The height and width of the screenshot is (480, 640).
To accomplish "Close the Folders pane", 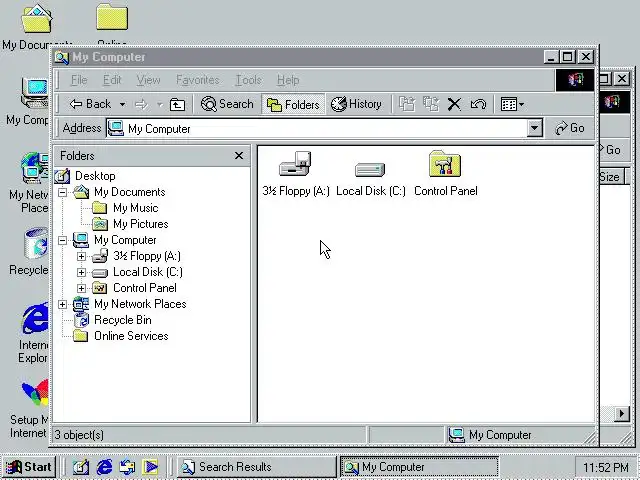I will click(239, 156).
